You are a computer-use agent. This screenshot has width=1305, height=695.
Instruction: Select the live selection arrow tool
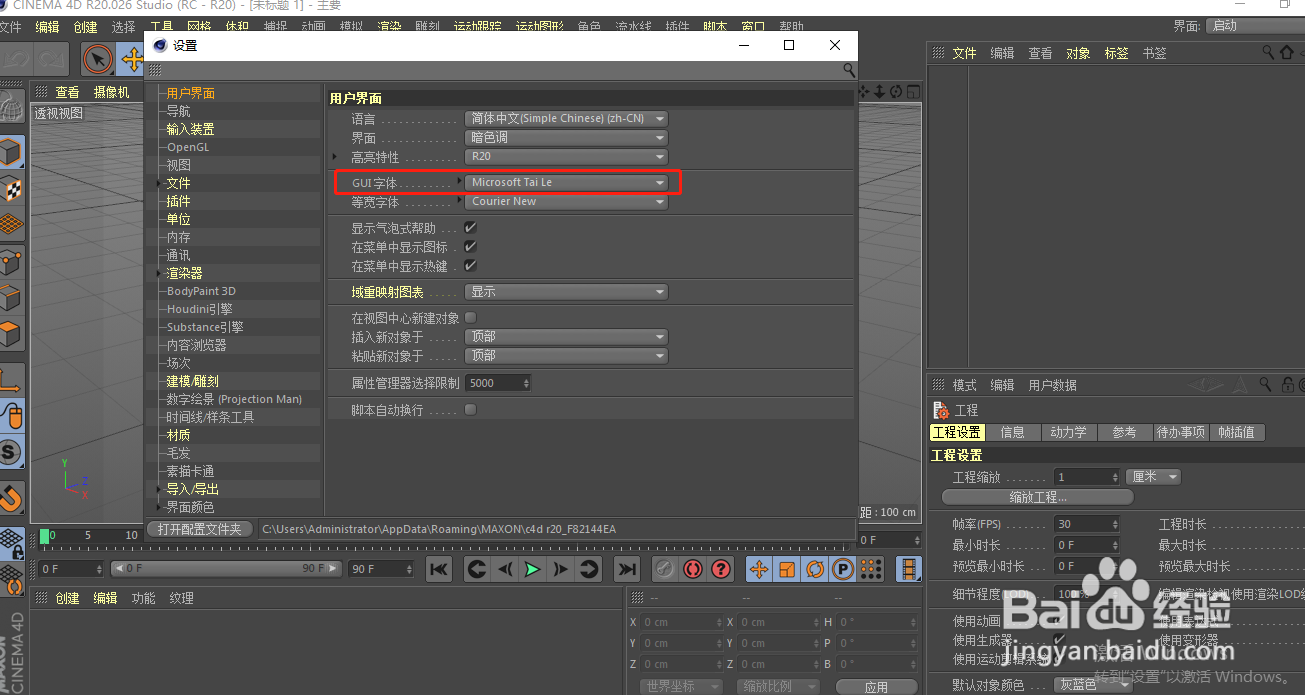[97, 60]
